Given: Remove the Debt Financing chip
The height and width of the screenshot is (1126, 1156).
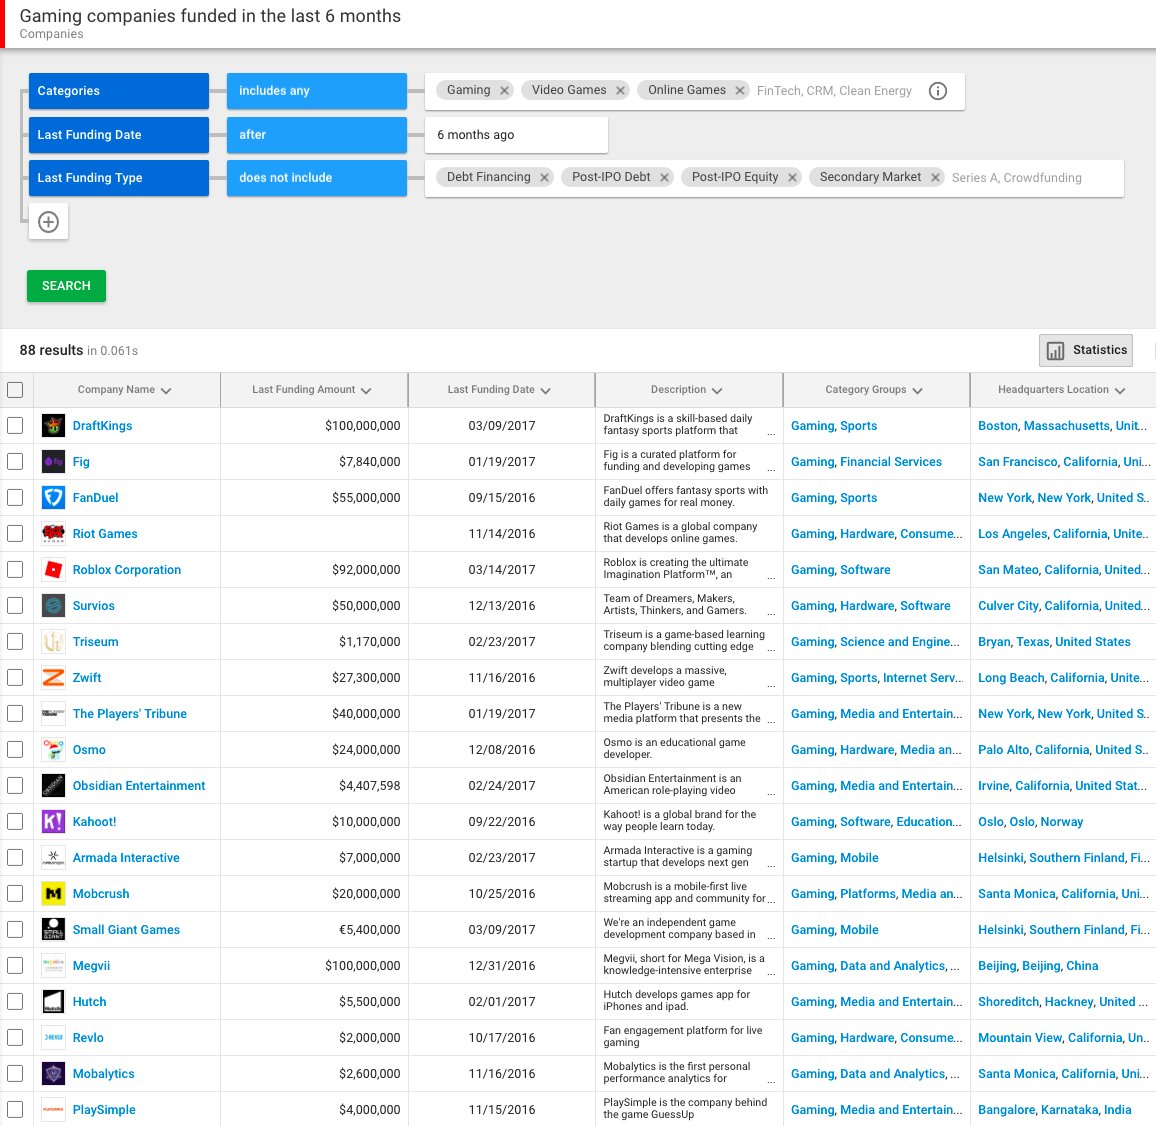Looking at the screenshot, I should 544,178.
